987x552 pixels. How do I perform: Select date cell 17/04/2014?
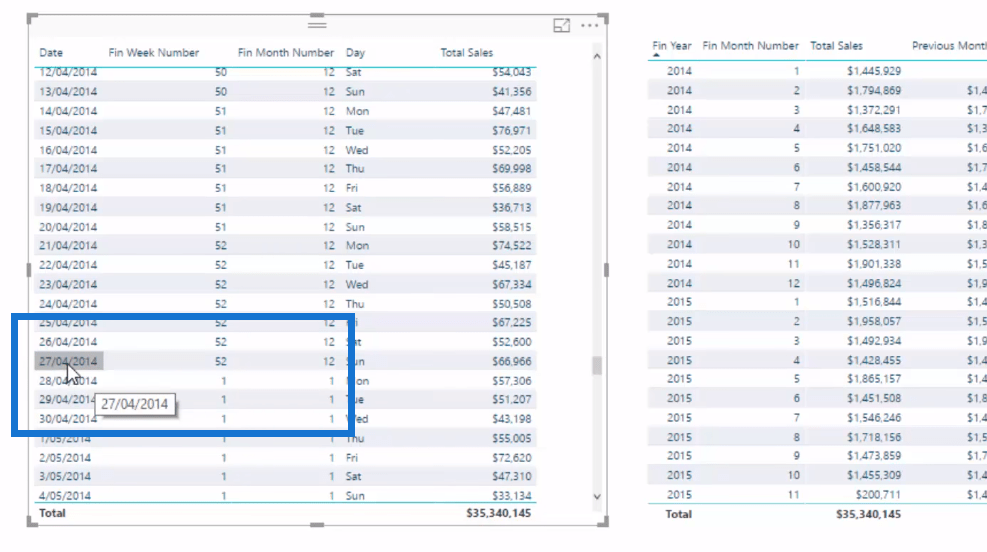coord(68,169)
